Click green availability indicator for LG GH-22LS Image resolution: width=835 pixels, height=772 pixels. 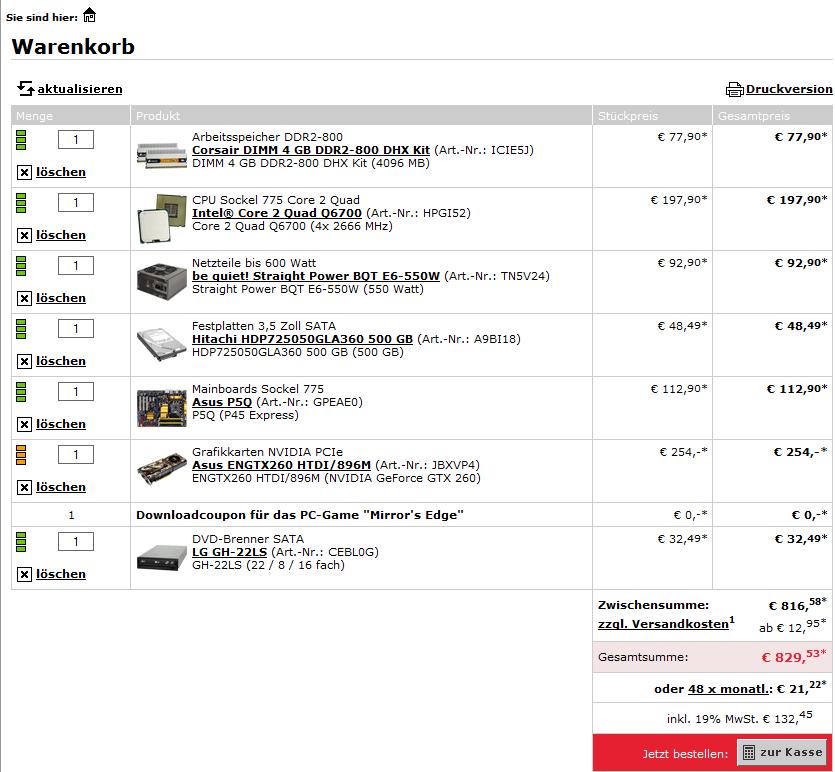click(x=21, y=542)
